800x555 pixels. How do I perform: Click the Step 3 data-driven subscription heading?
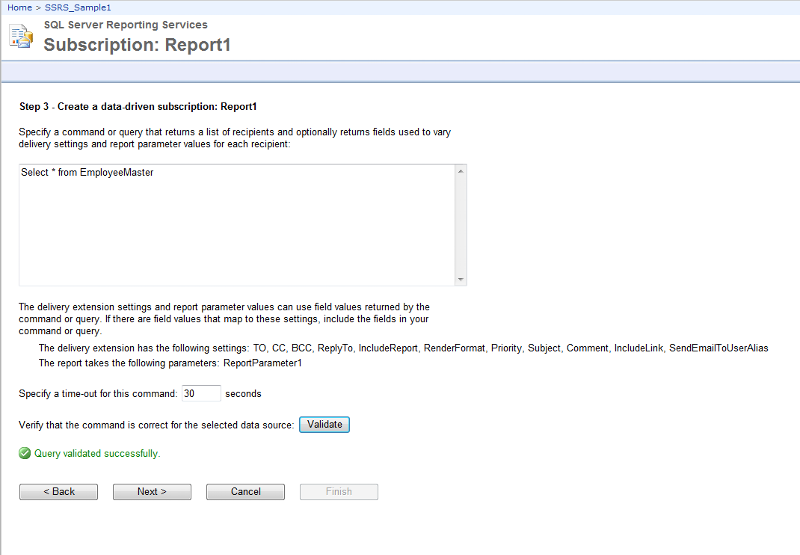138,107
